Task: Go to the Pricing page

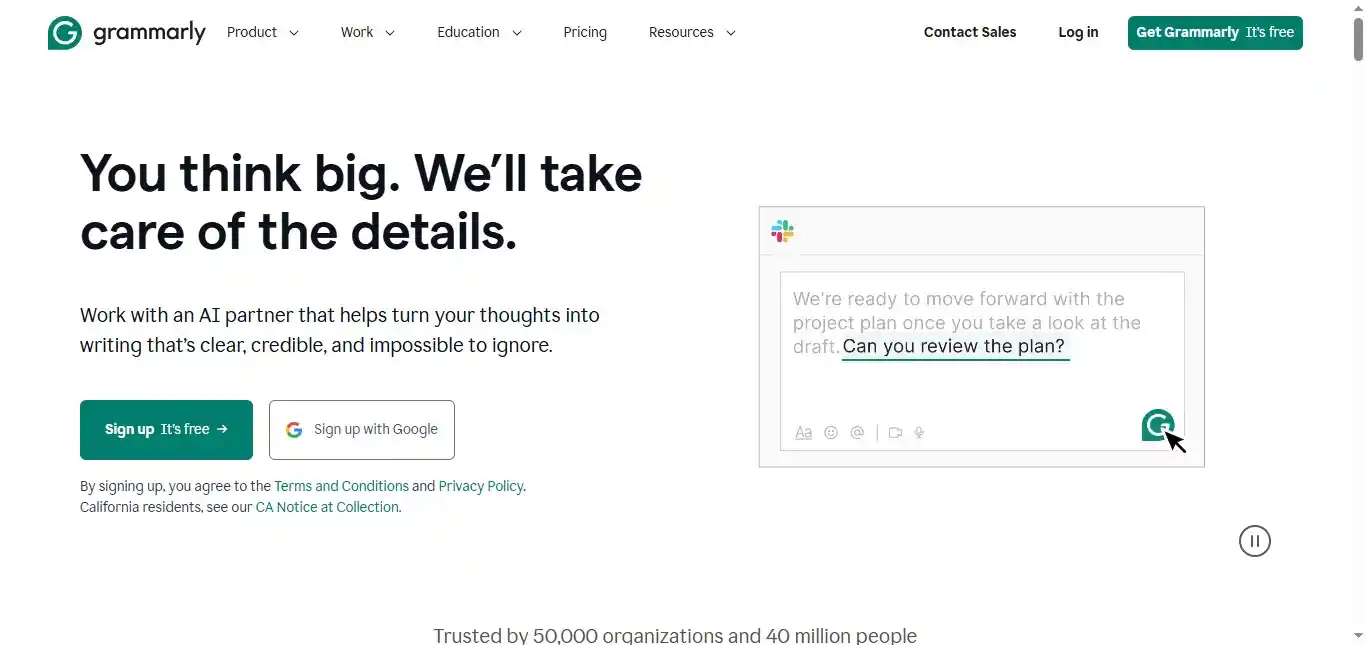Action: pos(585,32)
